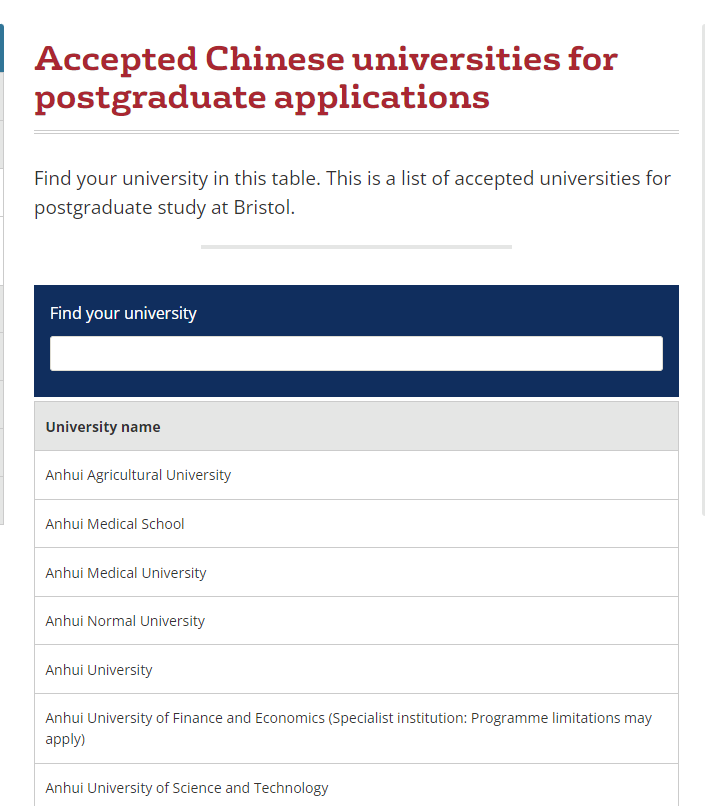705x806 pixels.
Task: Click the word Bristol in the intro
Action: 262,208
